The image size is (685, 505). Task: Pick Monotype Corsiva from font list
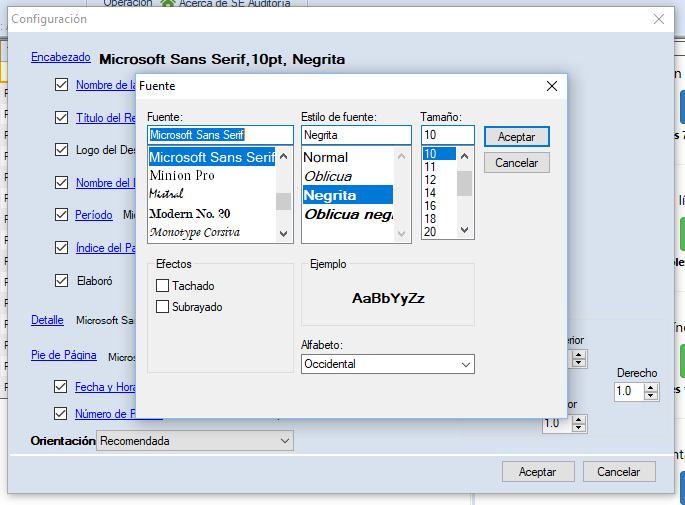click(194, 232)
